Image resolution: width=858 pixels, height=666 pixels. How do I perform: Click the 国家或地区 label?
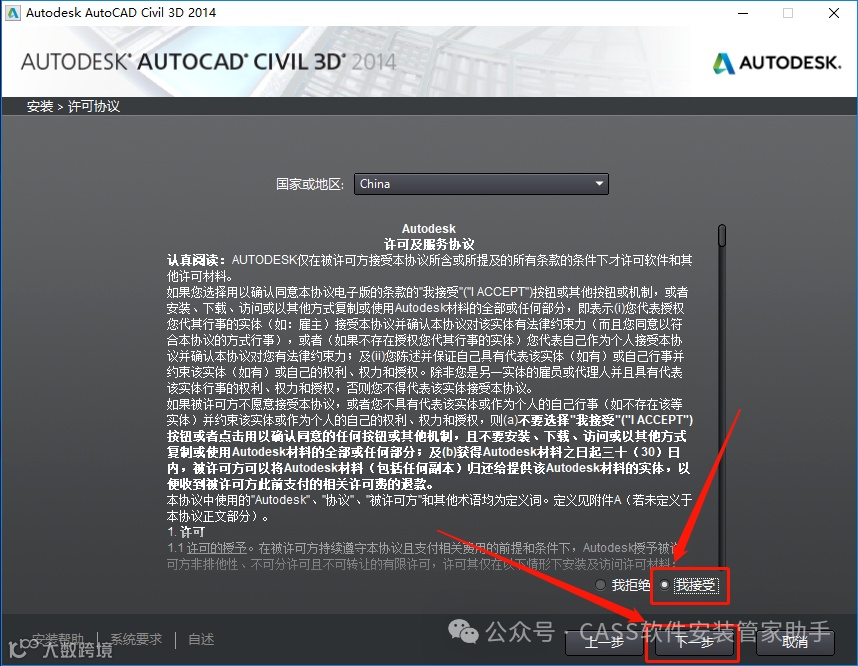pyautogui.click(x=310, y=184)
